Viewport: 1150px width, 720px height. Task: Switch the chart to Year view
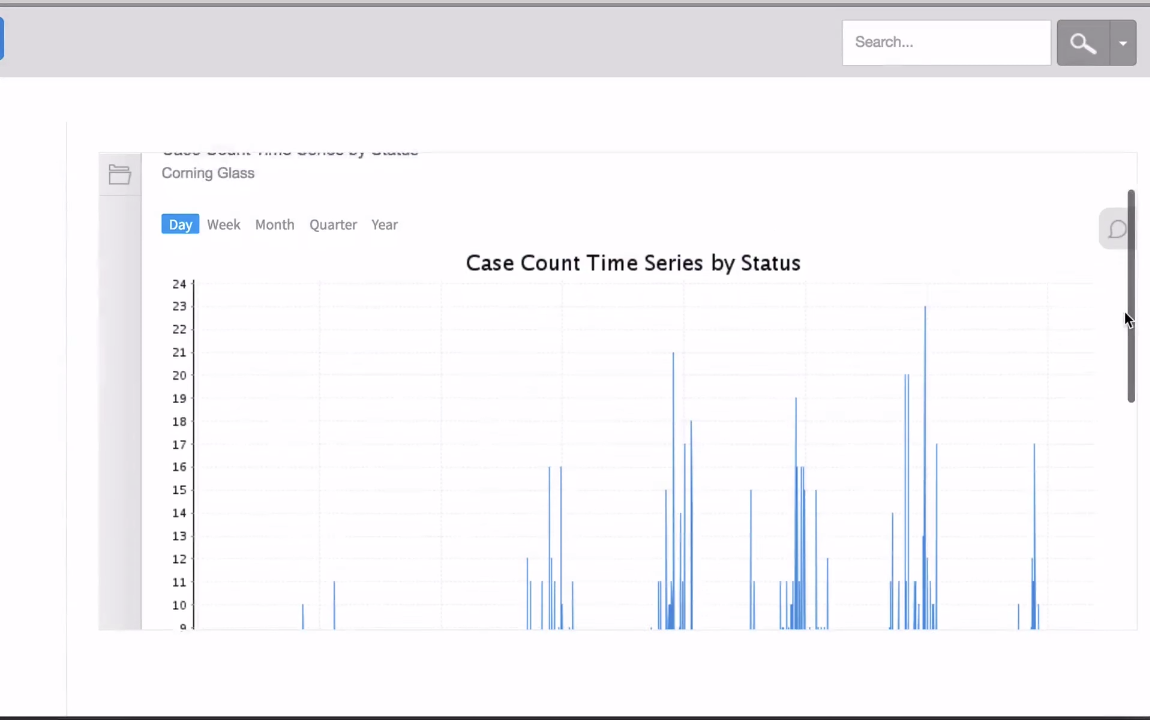coord(384,224)
